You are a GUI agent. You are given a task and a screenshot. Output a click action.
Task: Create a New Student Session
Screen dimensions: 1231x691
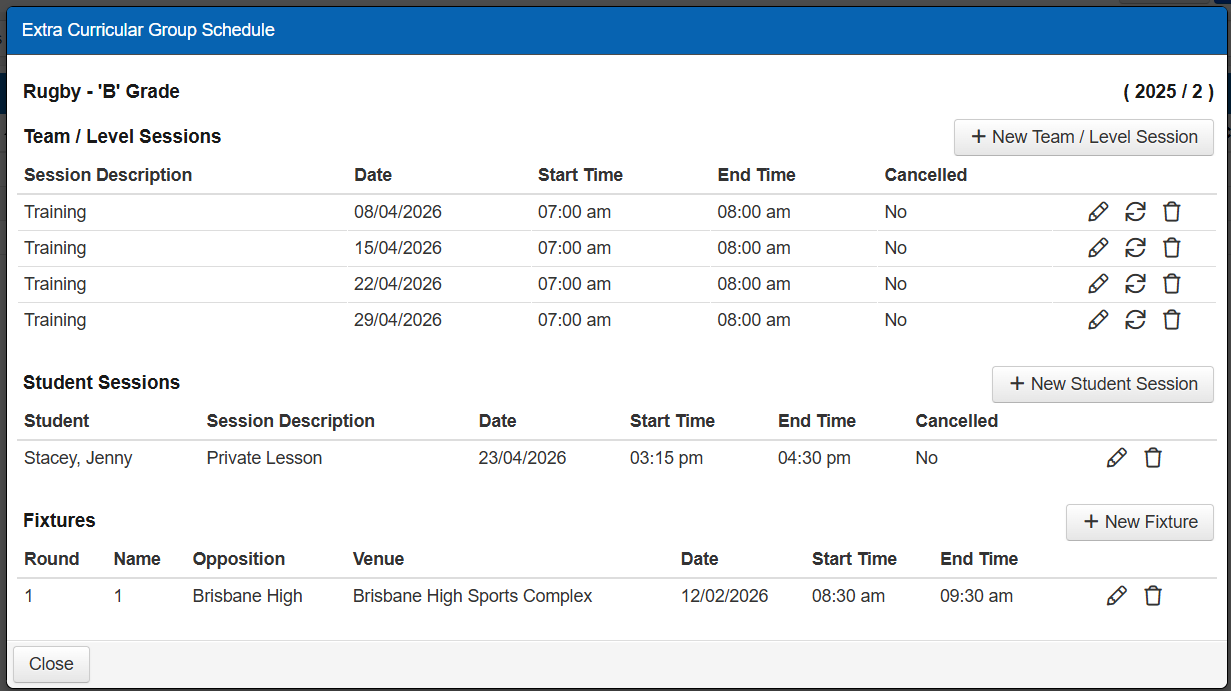pyautogui.click(x=1102, y=384)
